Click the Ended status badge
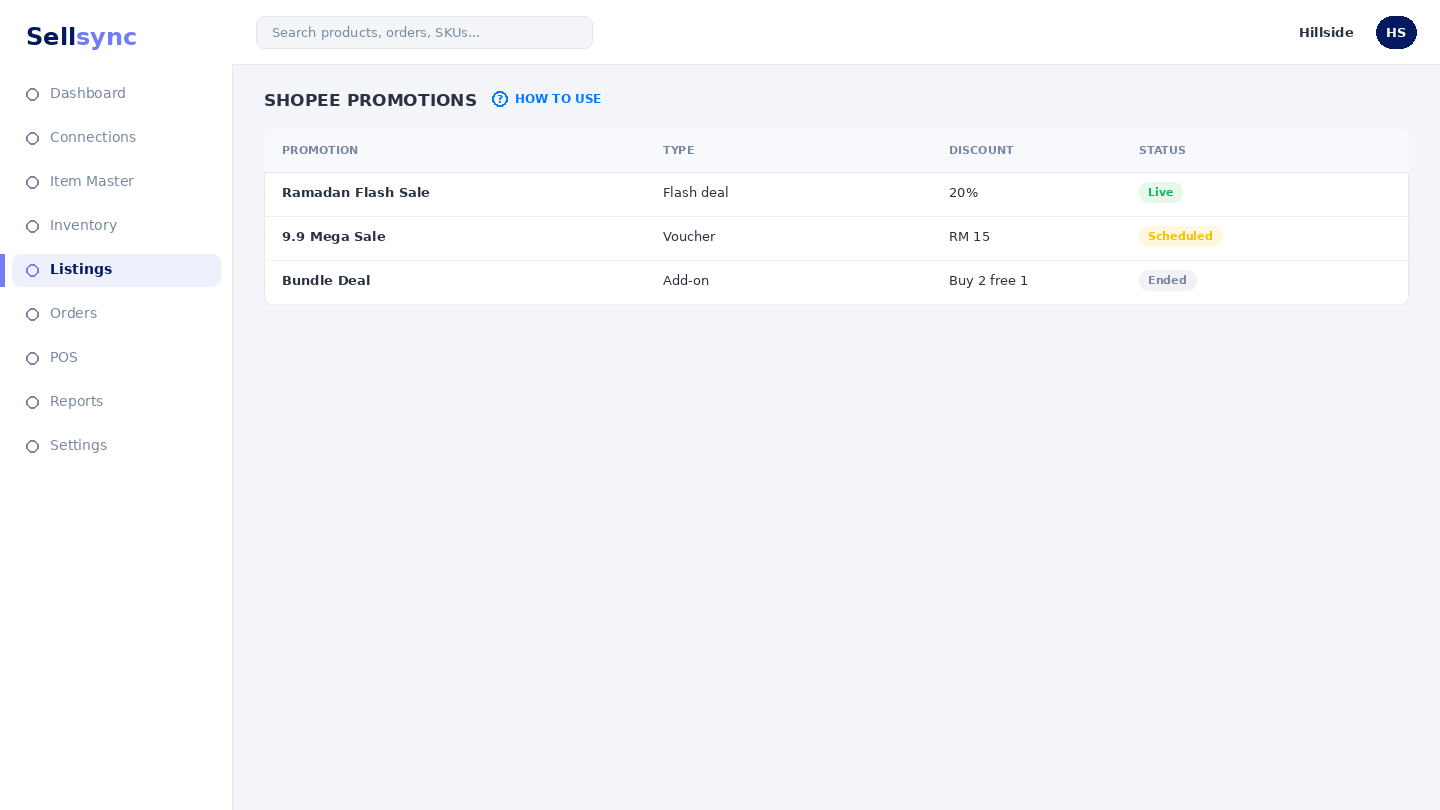Image resolution: width=1440 pixels, height=810 pixels. point(1167,280)
